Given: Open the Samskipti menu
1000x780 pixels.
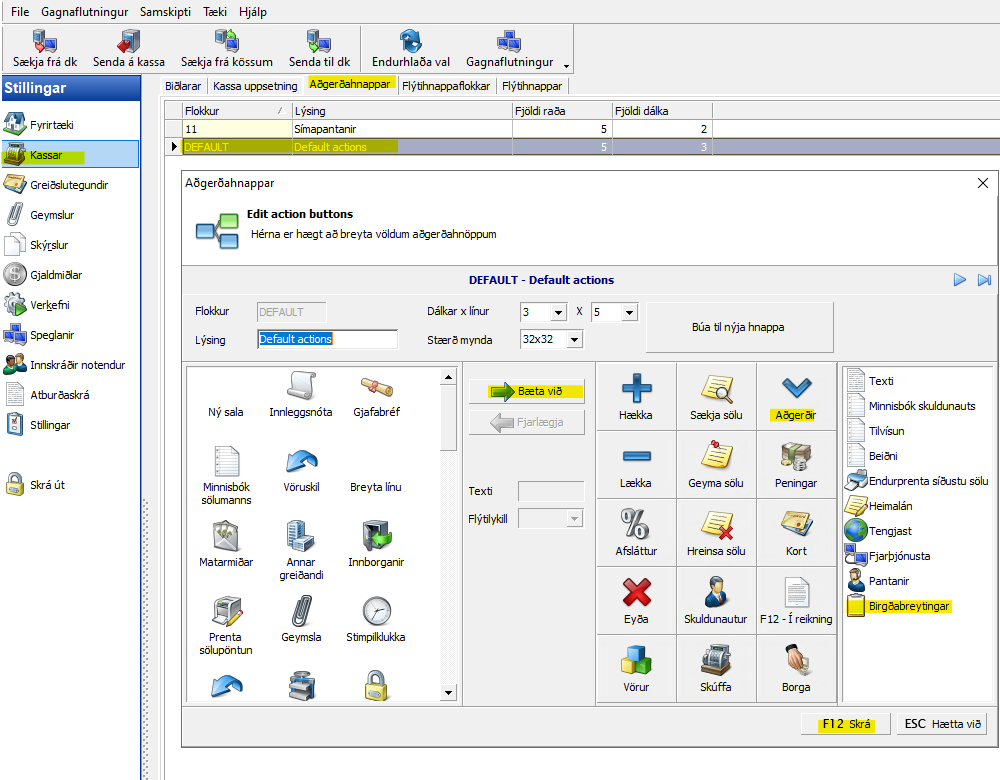Looking at the screenshot, I should (x=166, y=10).
